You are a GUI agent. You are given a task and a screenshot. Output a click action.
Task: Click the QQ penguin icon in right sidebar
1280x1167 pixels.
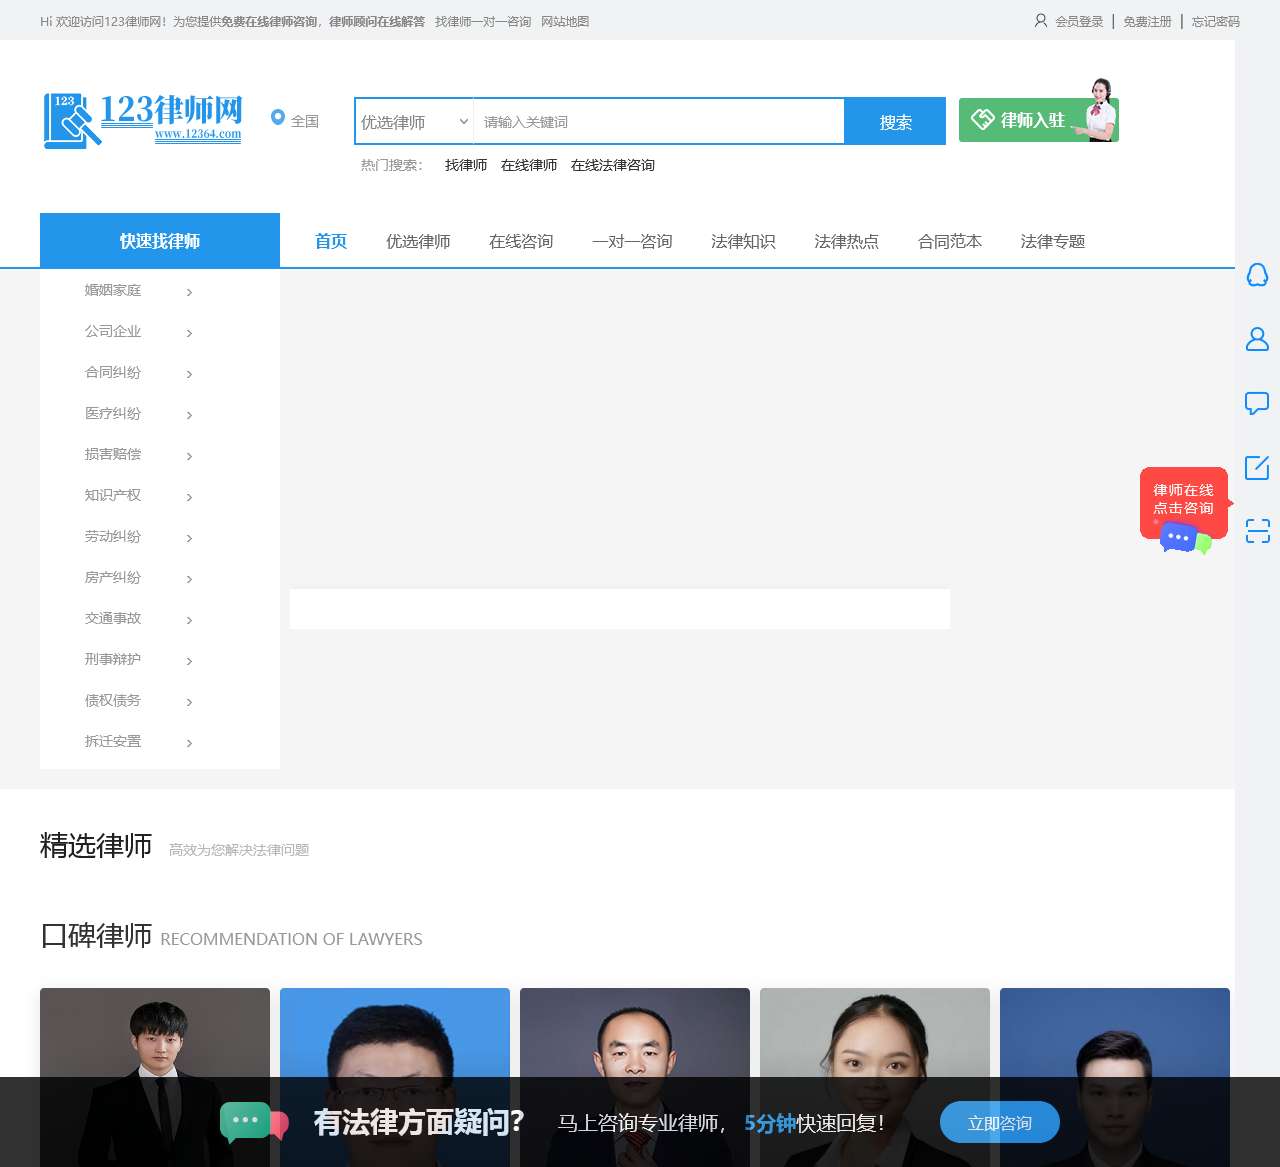click(1257, 275)
